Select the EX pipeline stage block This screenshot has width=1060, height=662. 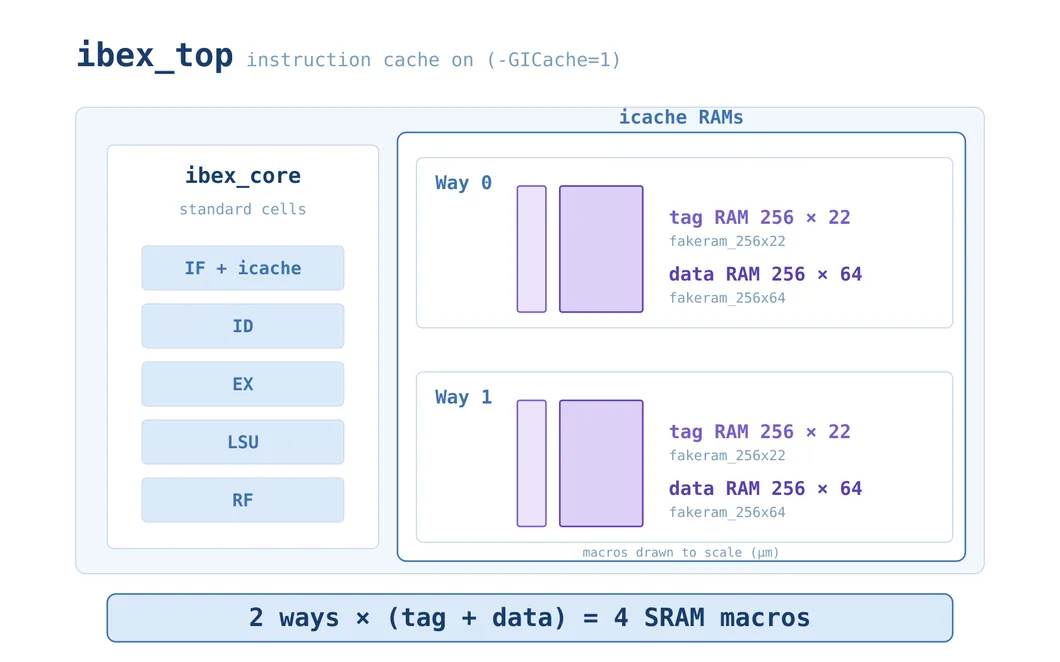pos(243,384)
